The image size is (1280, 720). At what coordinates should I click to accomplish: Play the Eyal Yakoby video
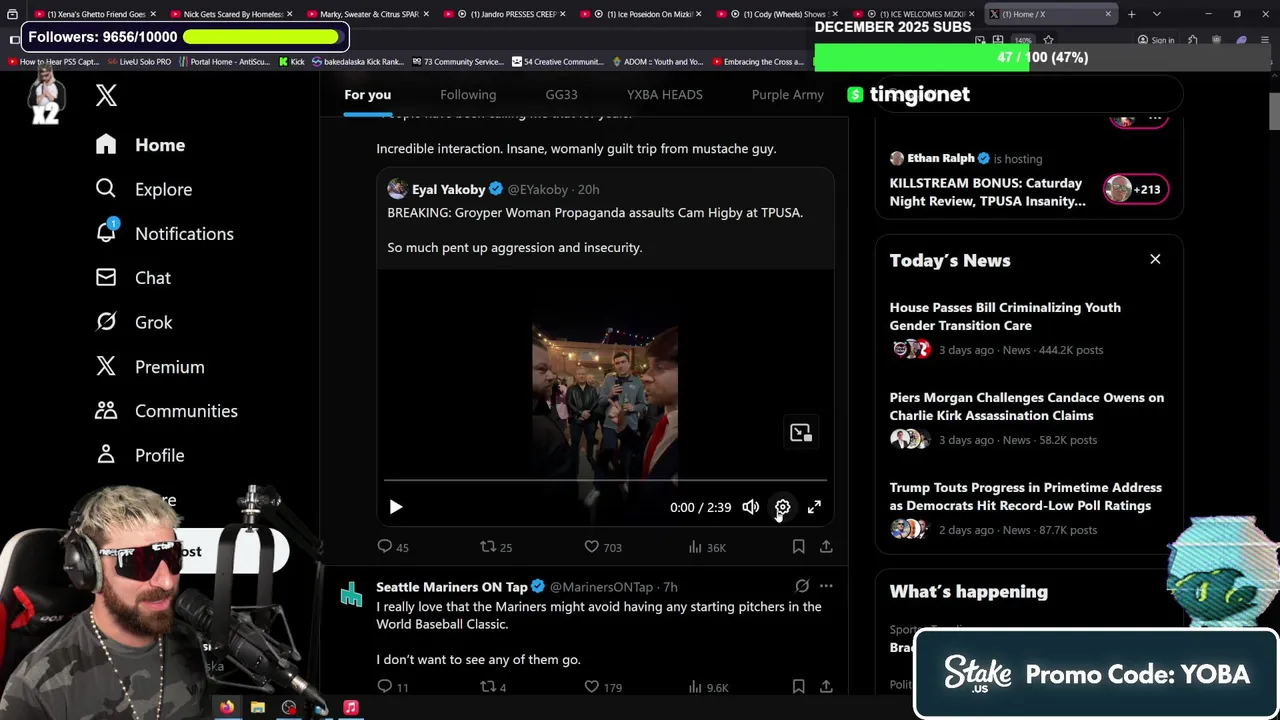point(396,507)
